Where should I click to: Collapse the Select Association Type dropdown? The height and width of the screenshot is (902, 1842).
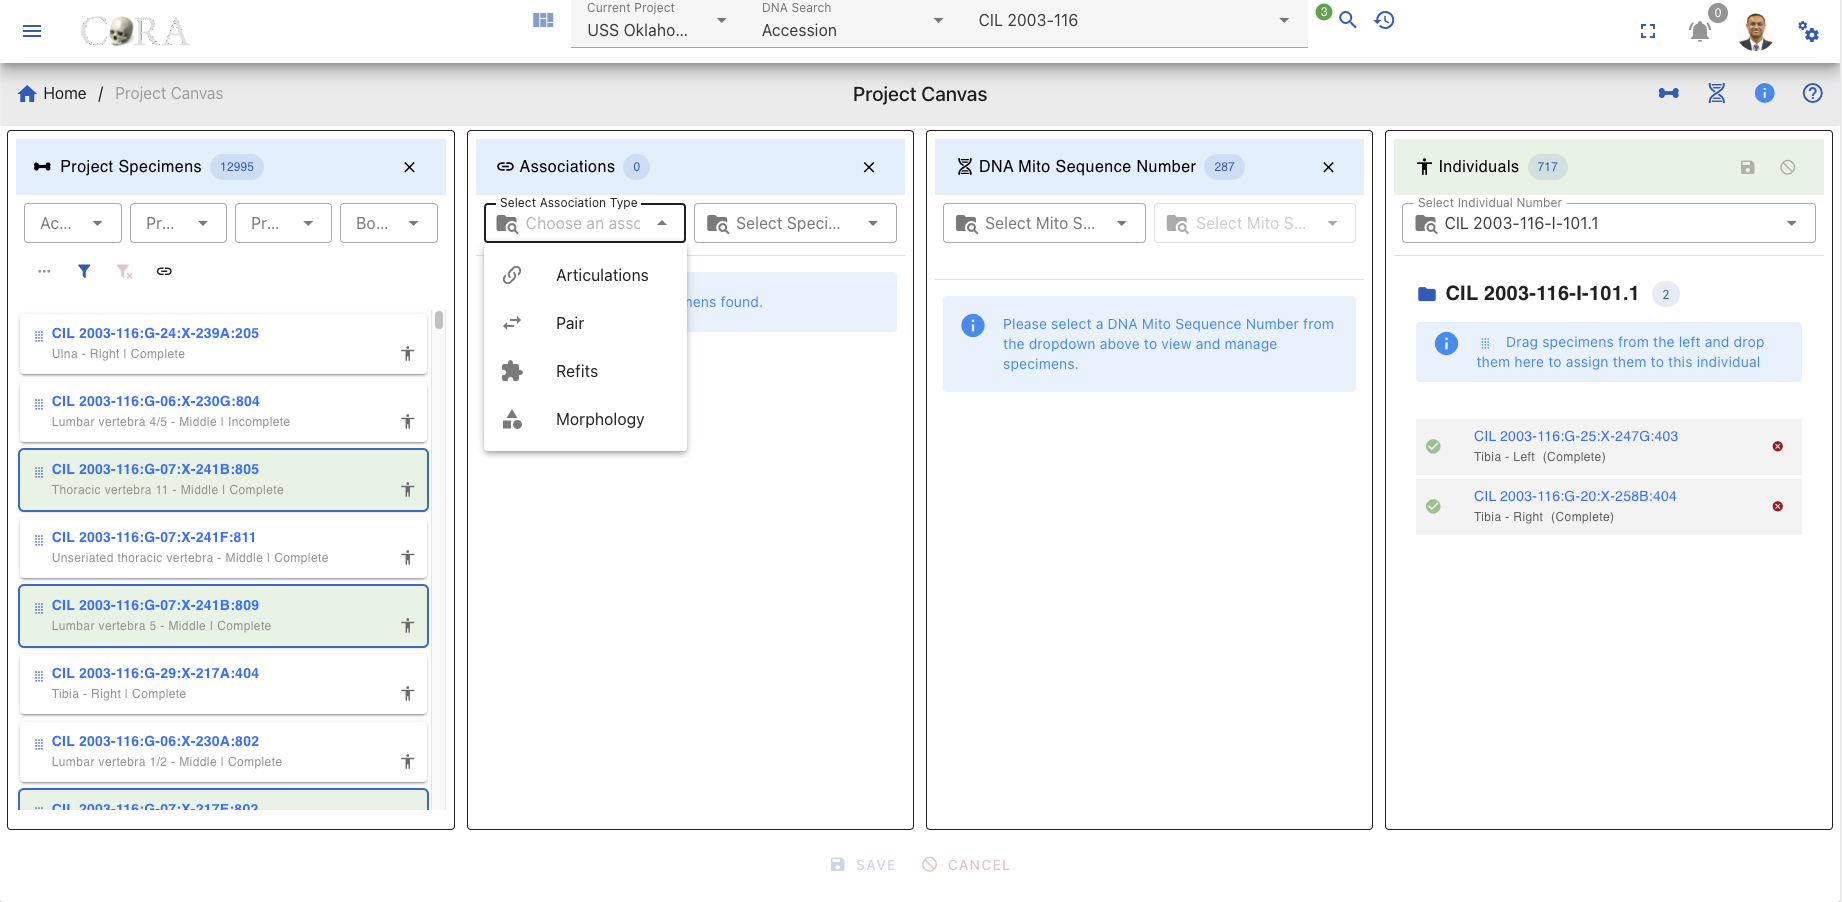coord(585,223)
